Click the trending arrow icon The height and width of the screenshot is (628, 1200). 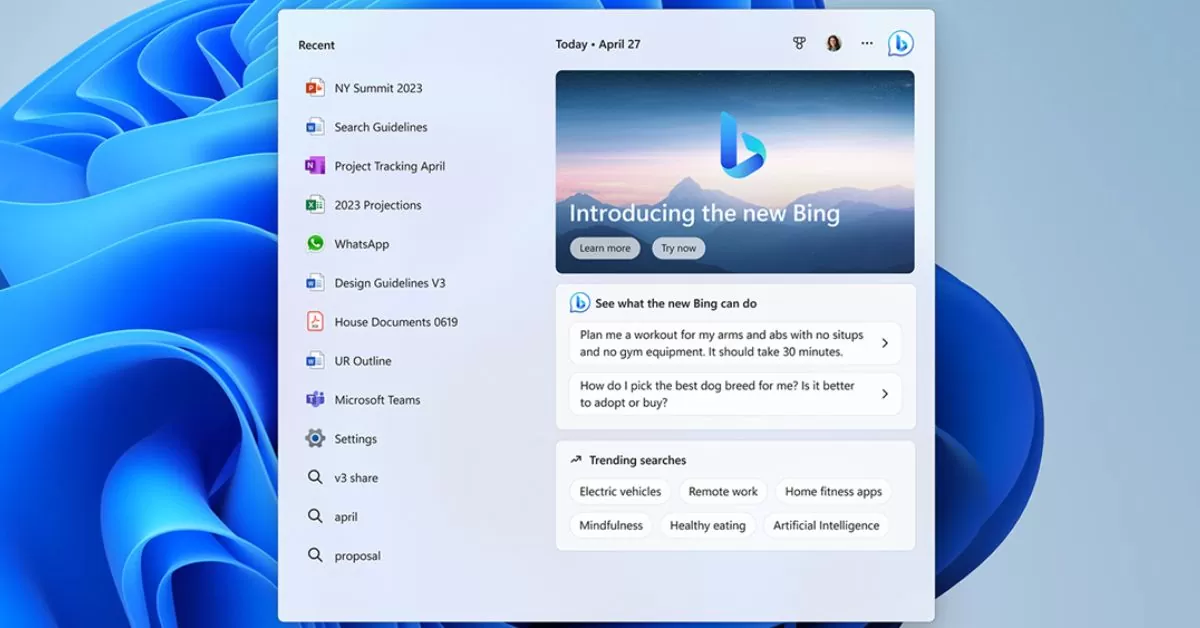coord(575,460)
